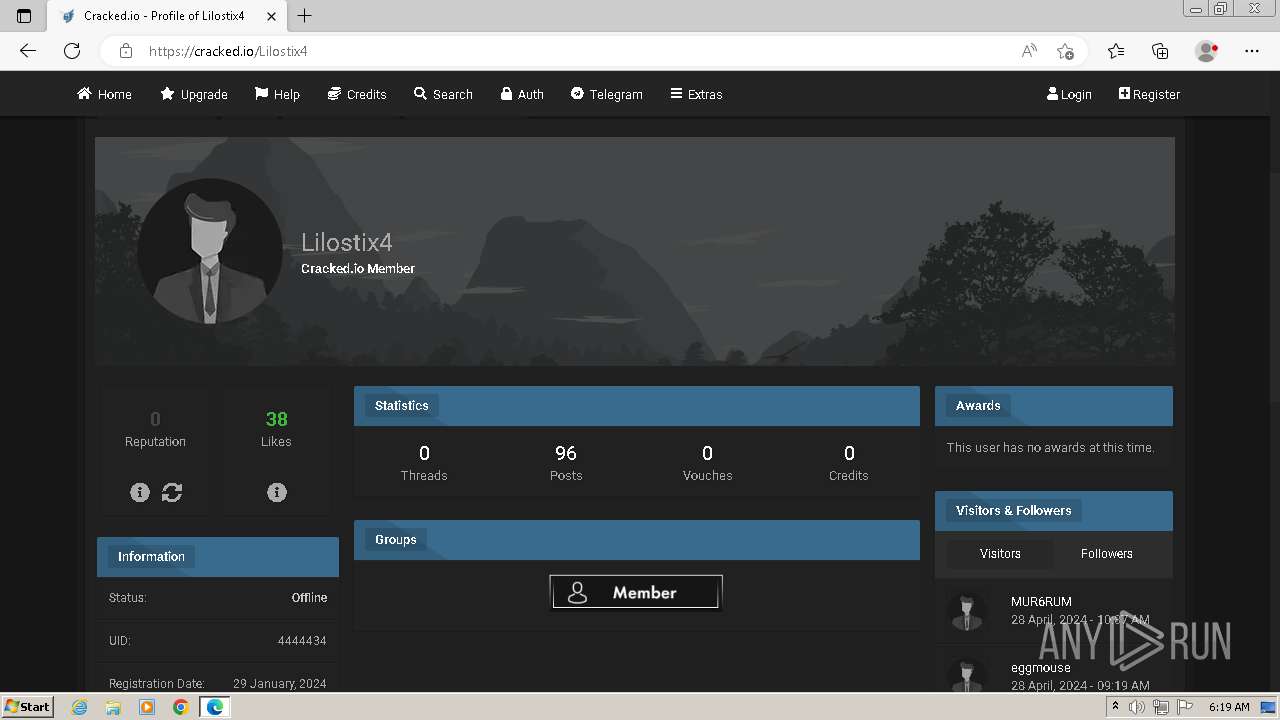1280x720 pixels.
Task: Click the reputation refresh icon
Action: 172,492
